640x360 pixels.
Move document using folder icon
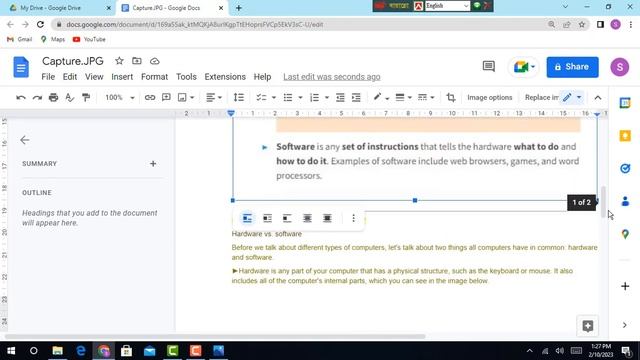(137, 61)
